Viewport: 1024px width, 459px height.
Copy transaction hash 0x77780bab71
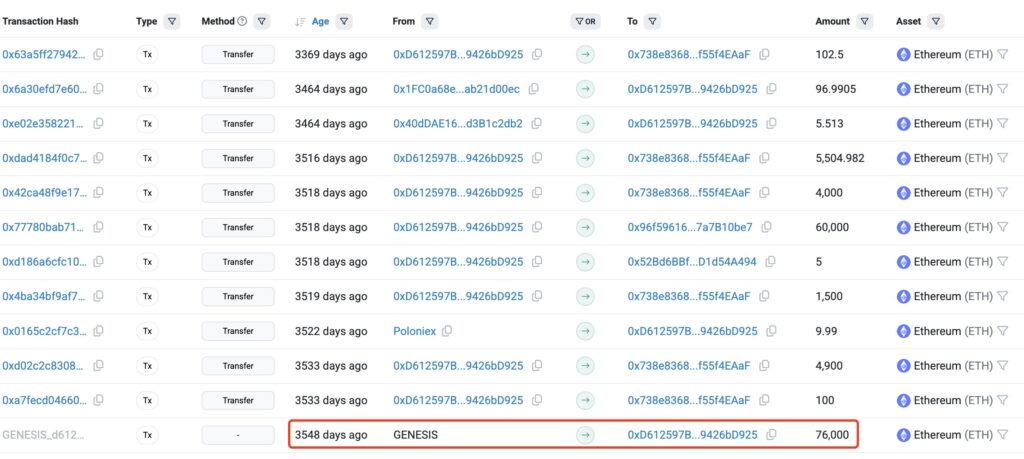98,227
